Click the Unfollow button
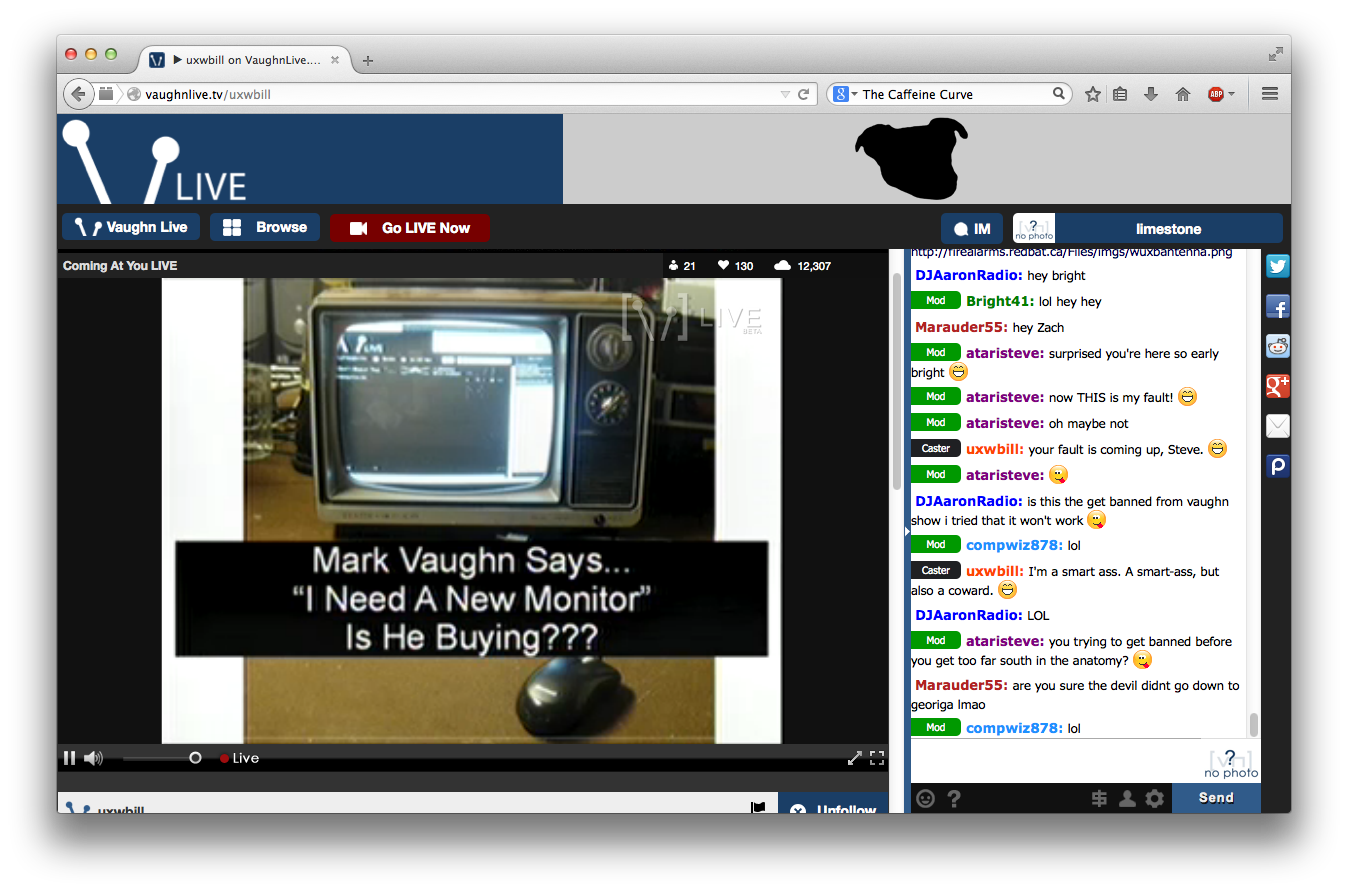 833,805
